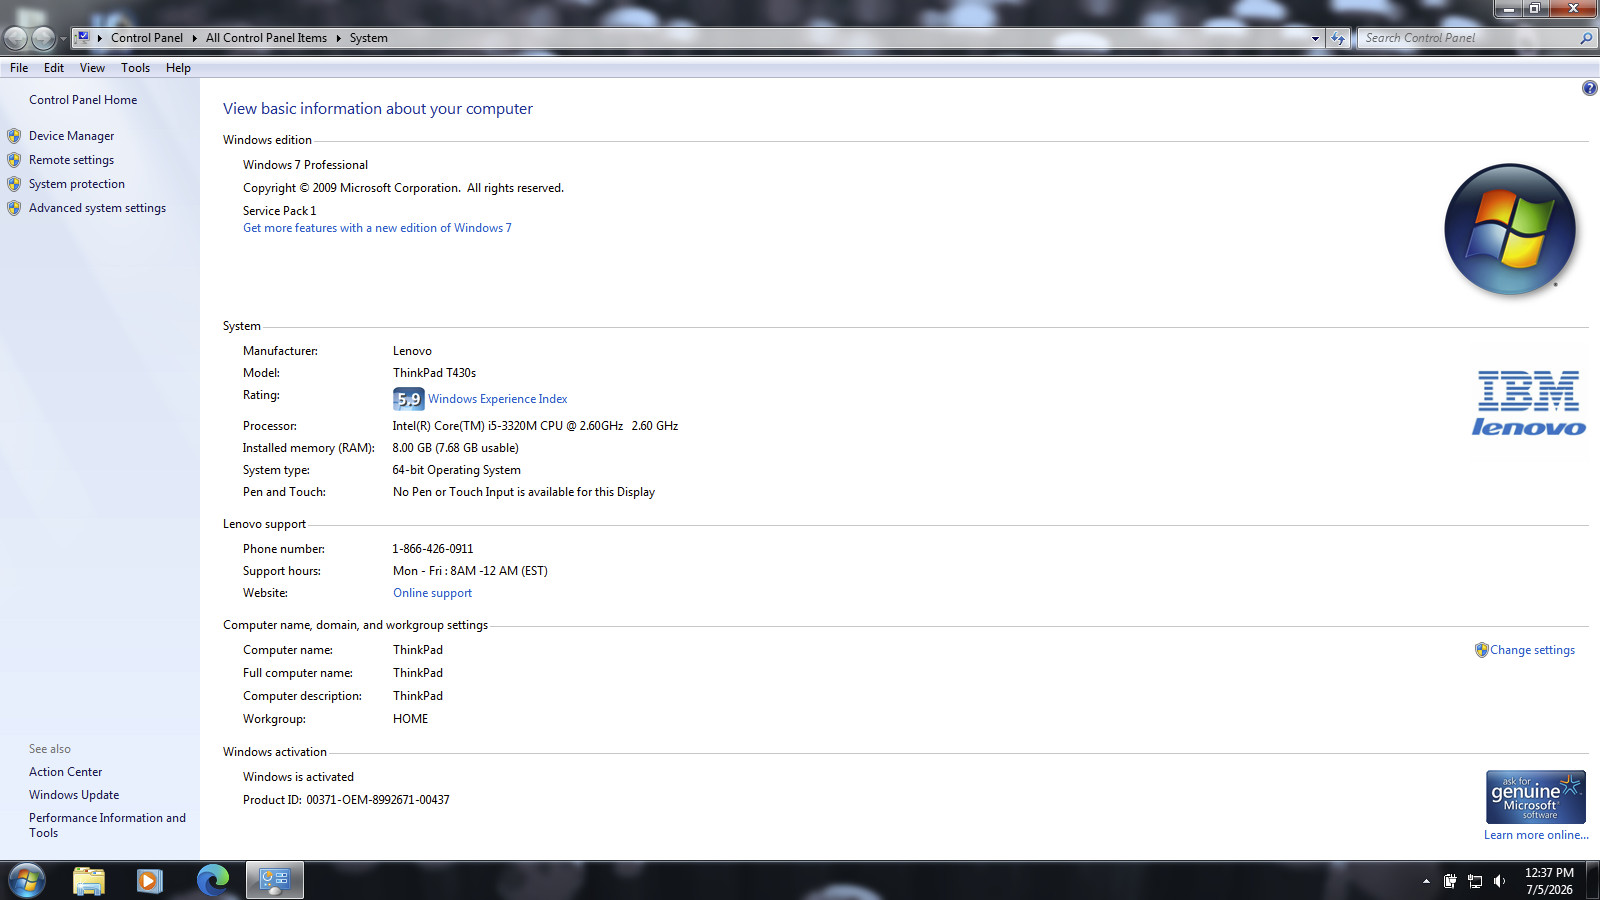
Task: Open the Help menu
Action: 178,68
